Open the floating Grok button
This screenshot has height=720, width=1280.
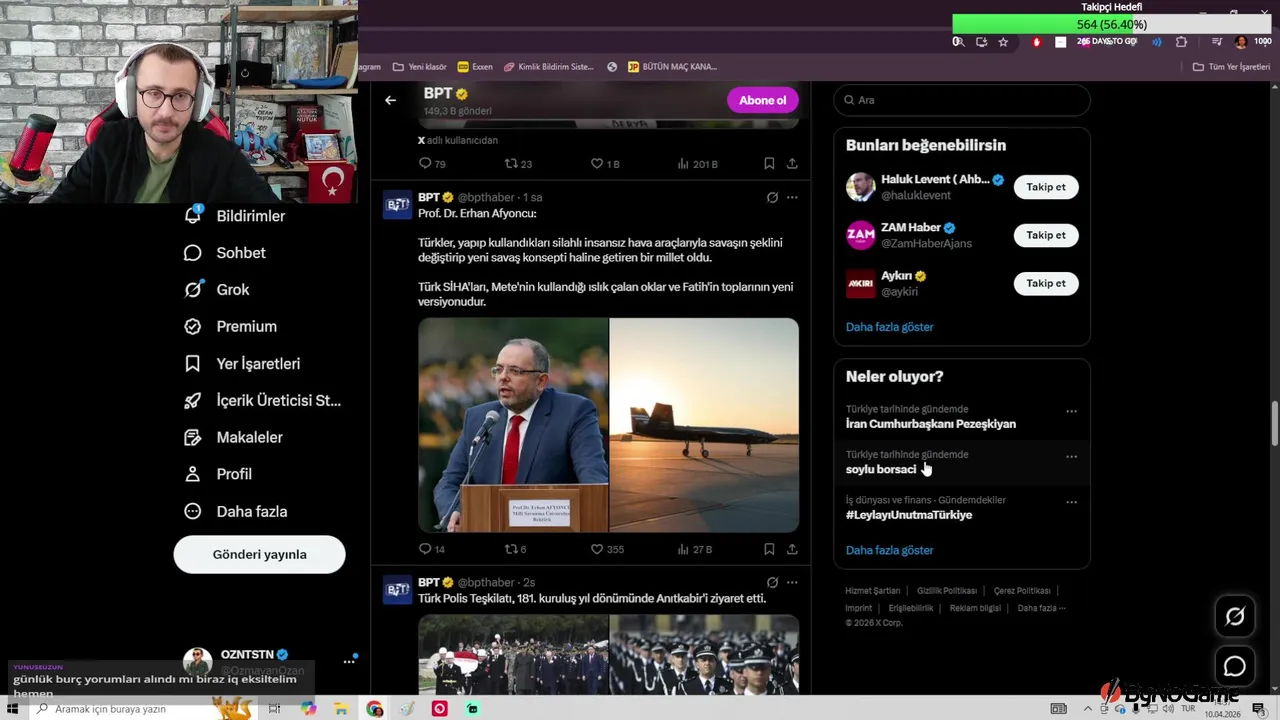click(x=1235, y=617)
